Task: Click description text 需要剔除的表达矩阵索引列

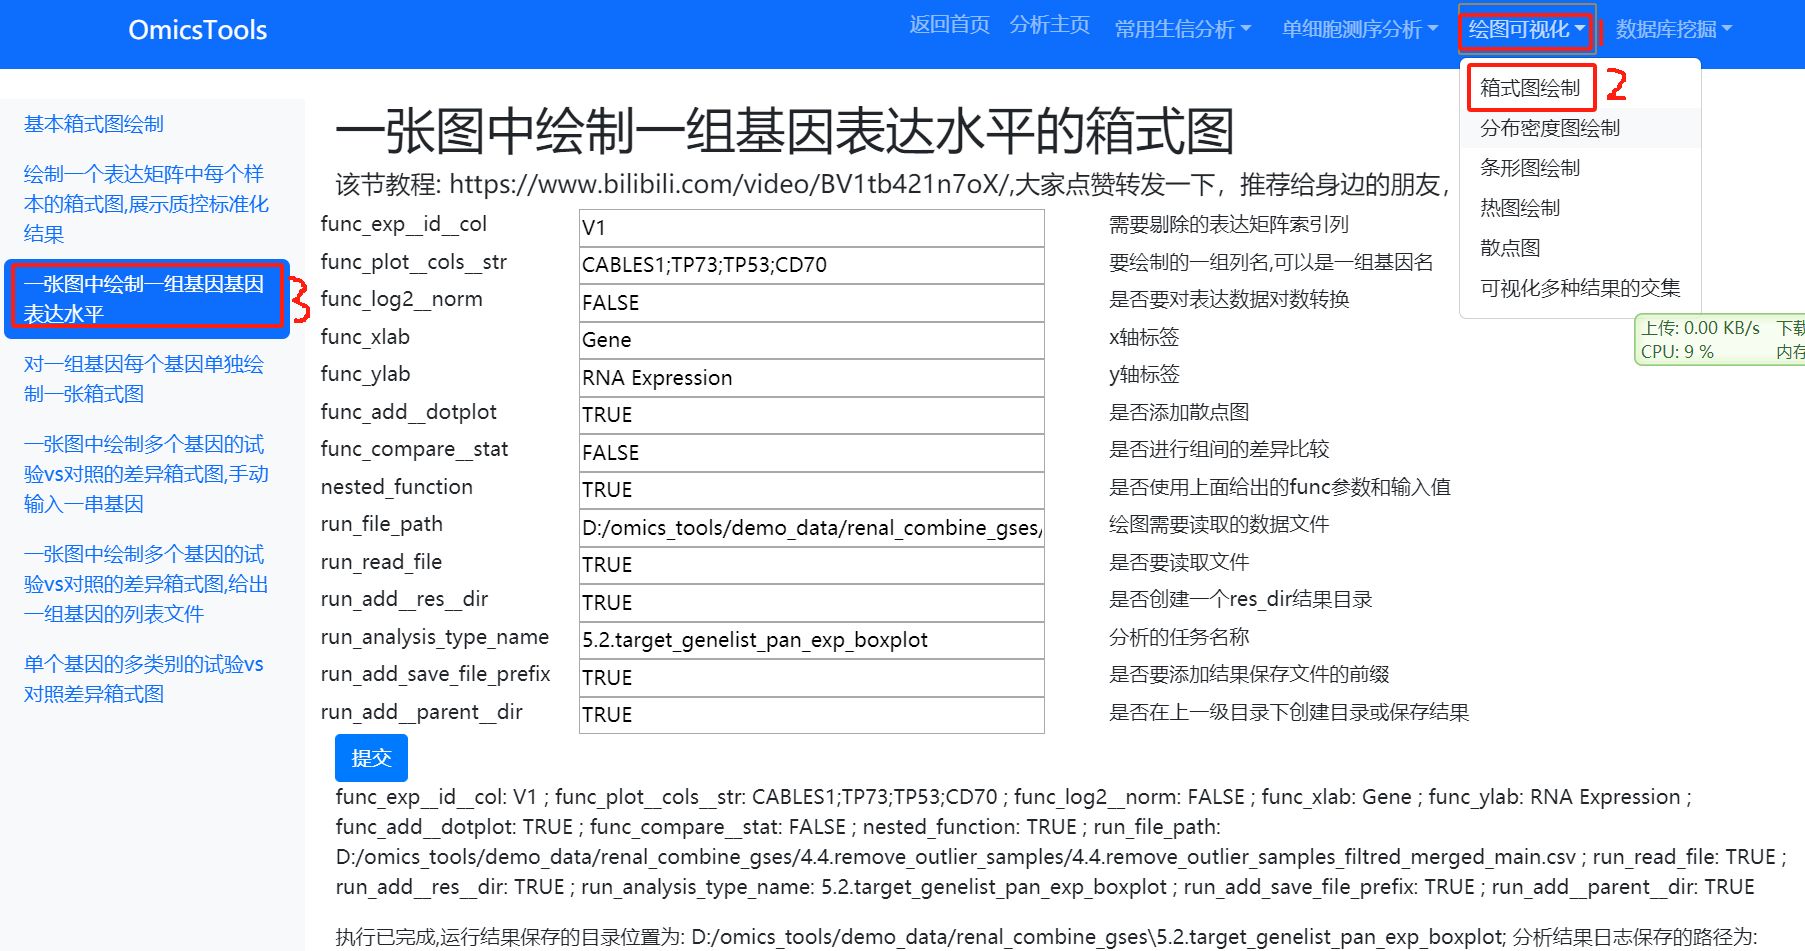Action: click(x=1229, y=225)
